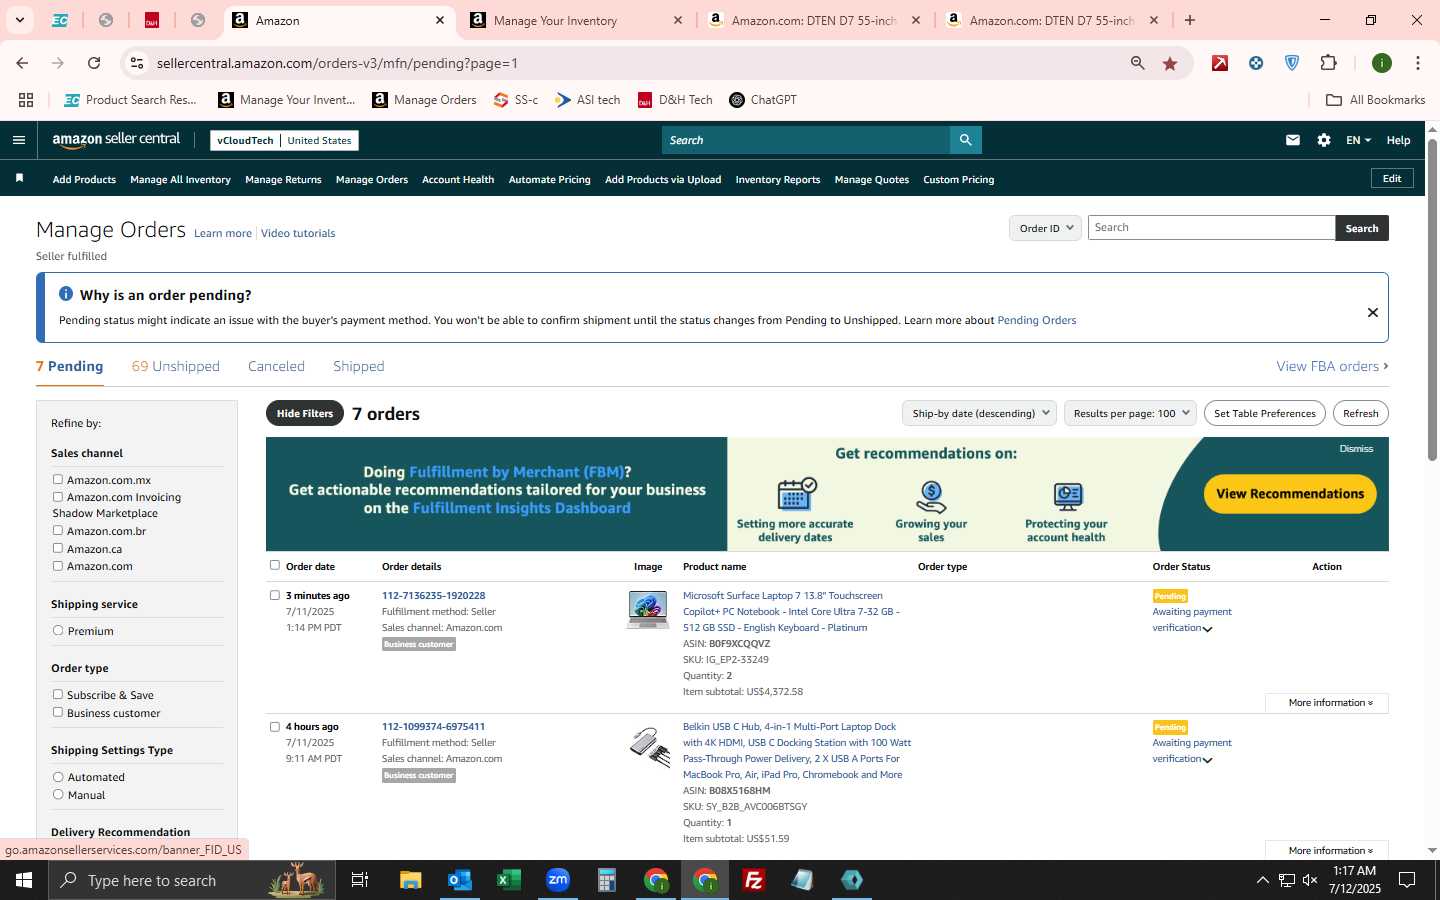Go back with the browser back arrow
Screen dimensions: 1440x900
[x=22, y=63]
